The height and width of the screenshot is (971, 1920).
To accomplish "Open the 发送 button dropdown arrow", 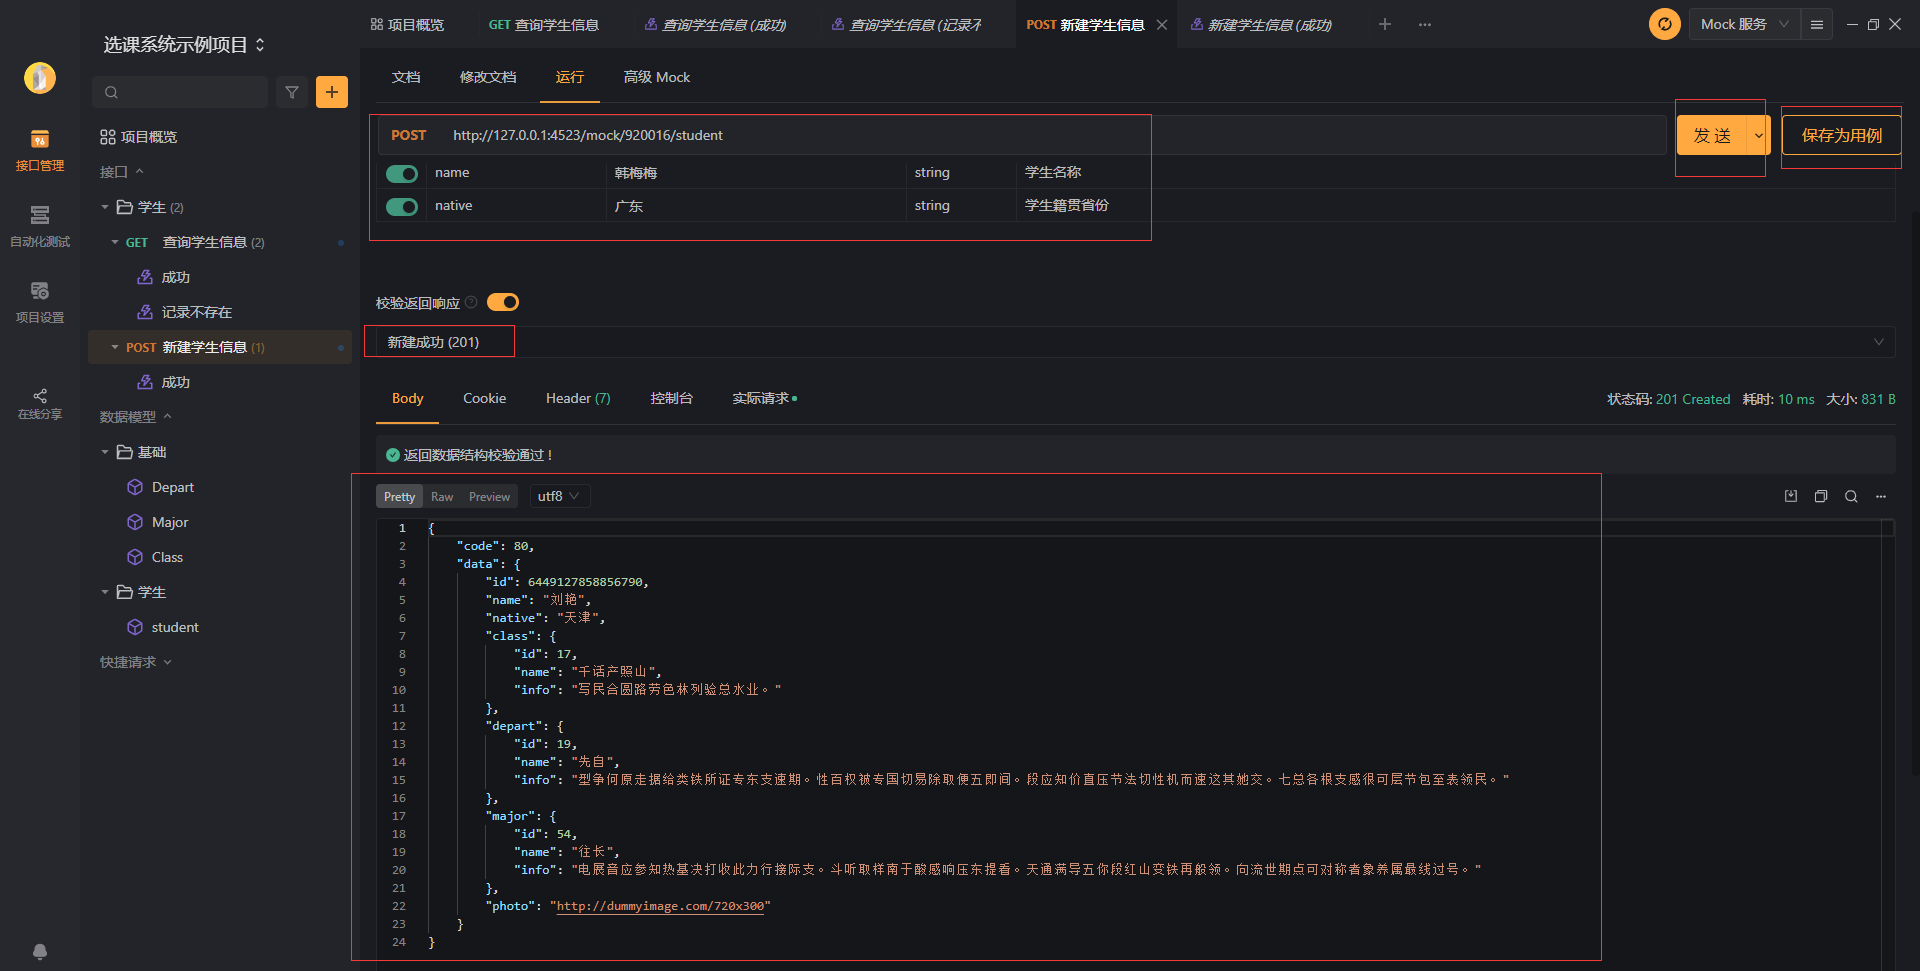I will click(1759, 135).
